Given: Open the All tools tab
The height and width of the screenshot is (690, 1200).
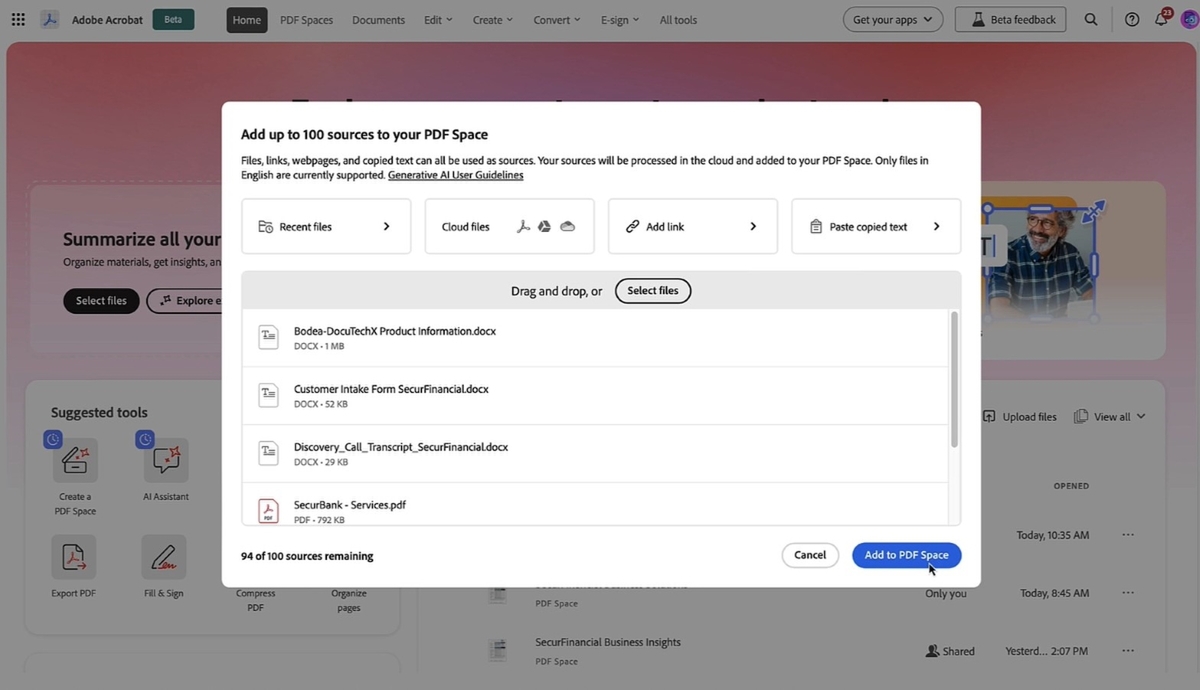Looking at the screenshot, I should pyautogui.click(x=679, y=20).
